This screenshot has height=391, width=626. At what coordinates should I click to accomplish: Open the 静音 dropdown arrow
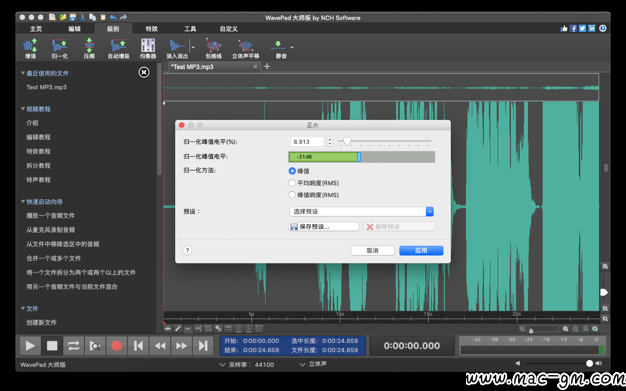point(292,47)
